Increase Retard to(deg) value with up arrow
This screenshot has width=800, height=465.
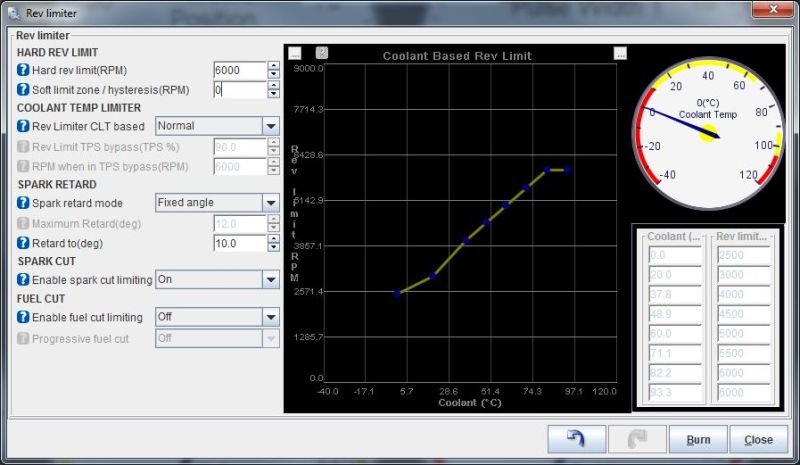[273, 238]
